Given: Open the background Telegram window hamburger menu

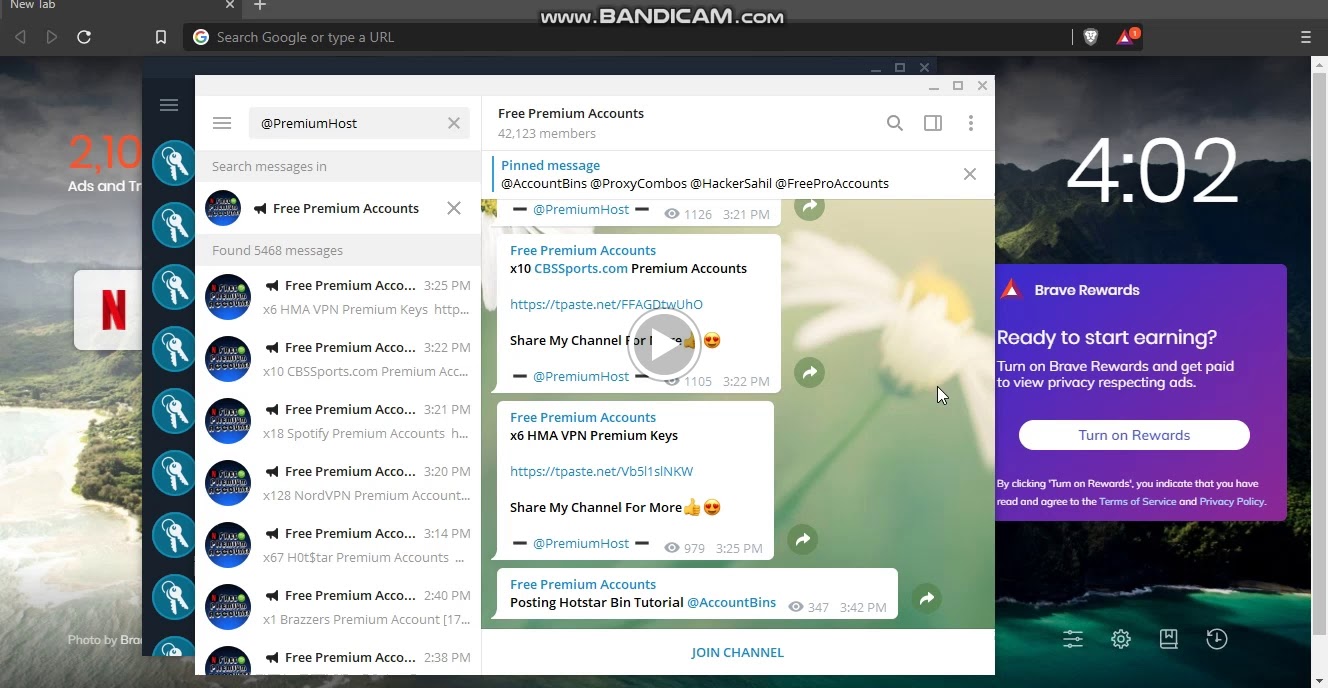Looking at the screenshot, I should pos(169,105).
